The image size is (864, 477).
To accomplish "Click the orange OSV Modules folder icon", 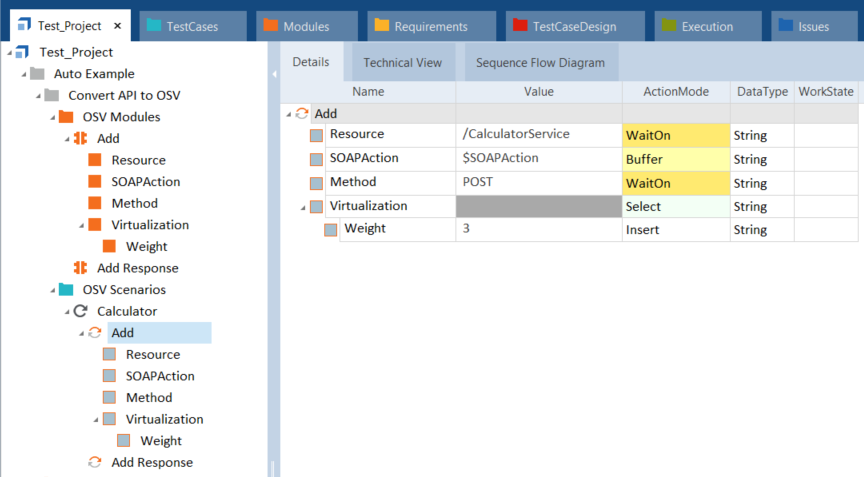I will [x=66, y=117].
